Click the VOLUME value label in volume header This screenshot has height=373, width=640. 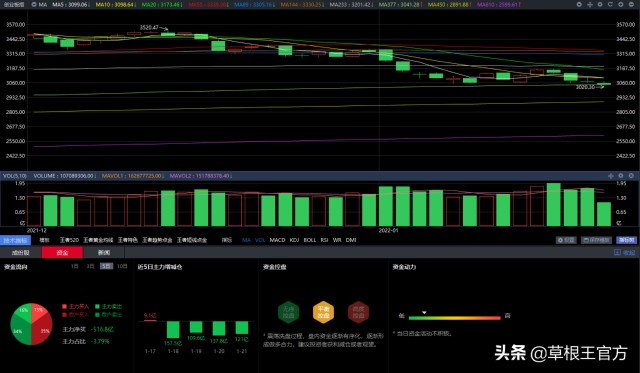[x=64, y=176]
